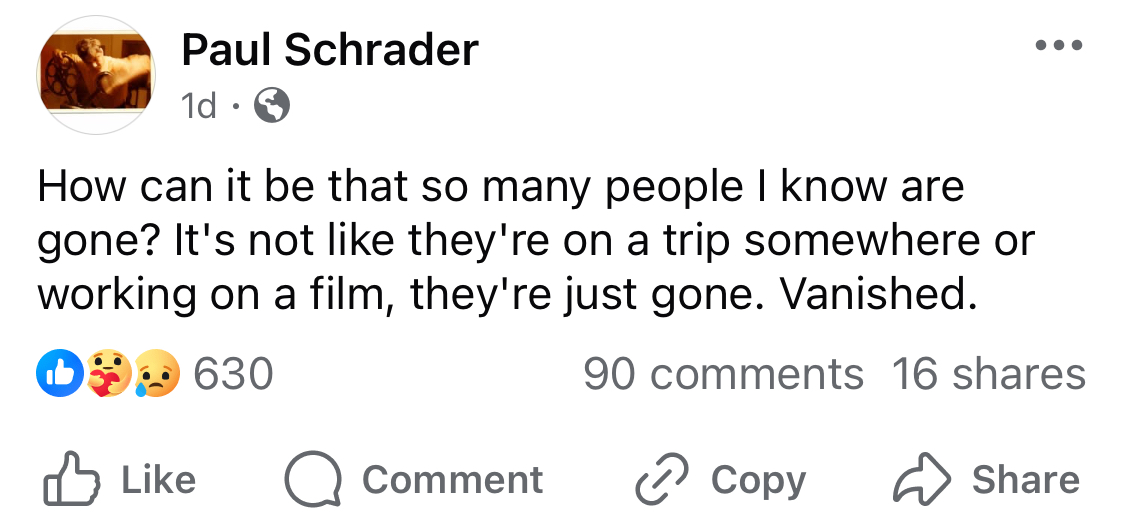Like the post using the Like label
This screenshot has width=1125, height=531.
click(x=159, y=479)
